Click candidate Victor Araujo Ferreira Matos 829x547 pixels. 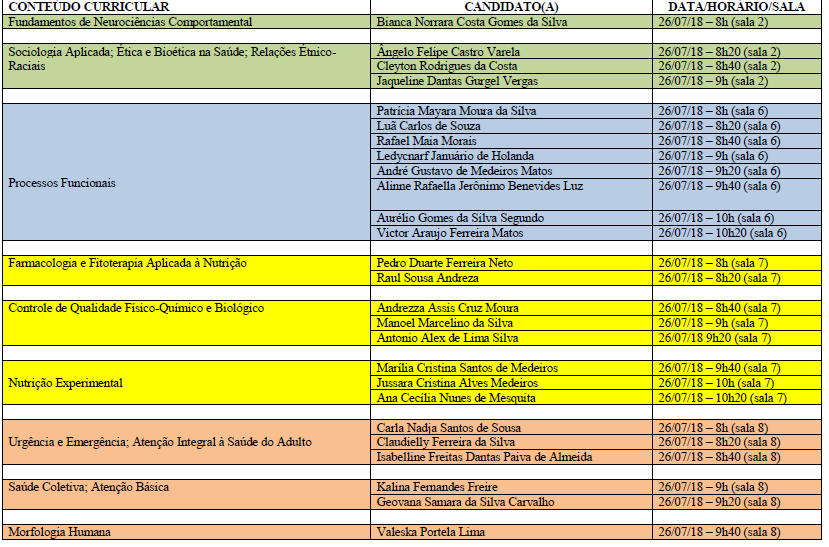tap(511, 233)
